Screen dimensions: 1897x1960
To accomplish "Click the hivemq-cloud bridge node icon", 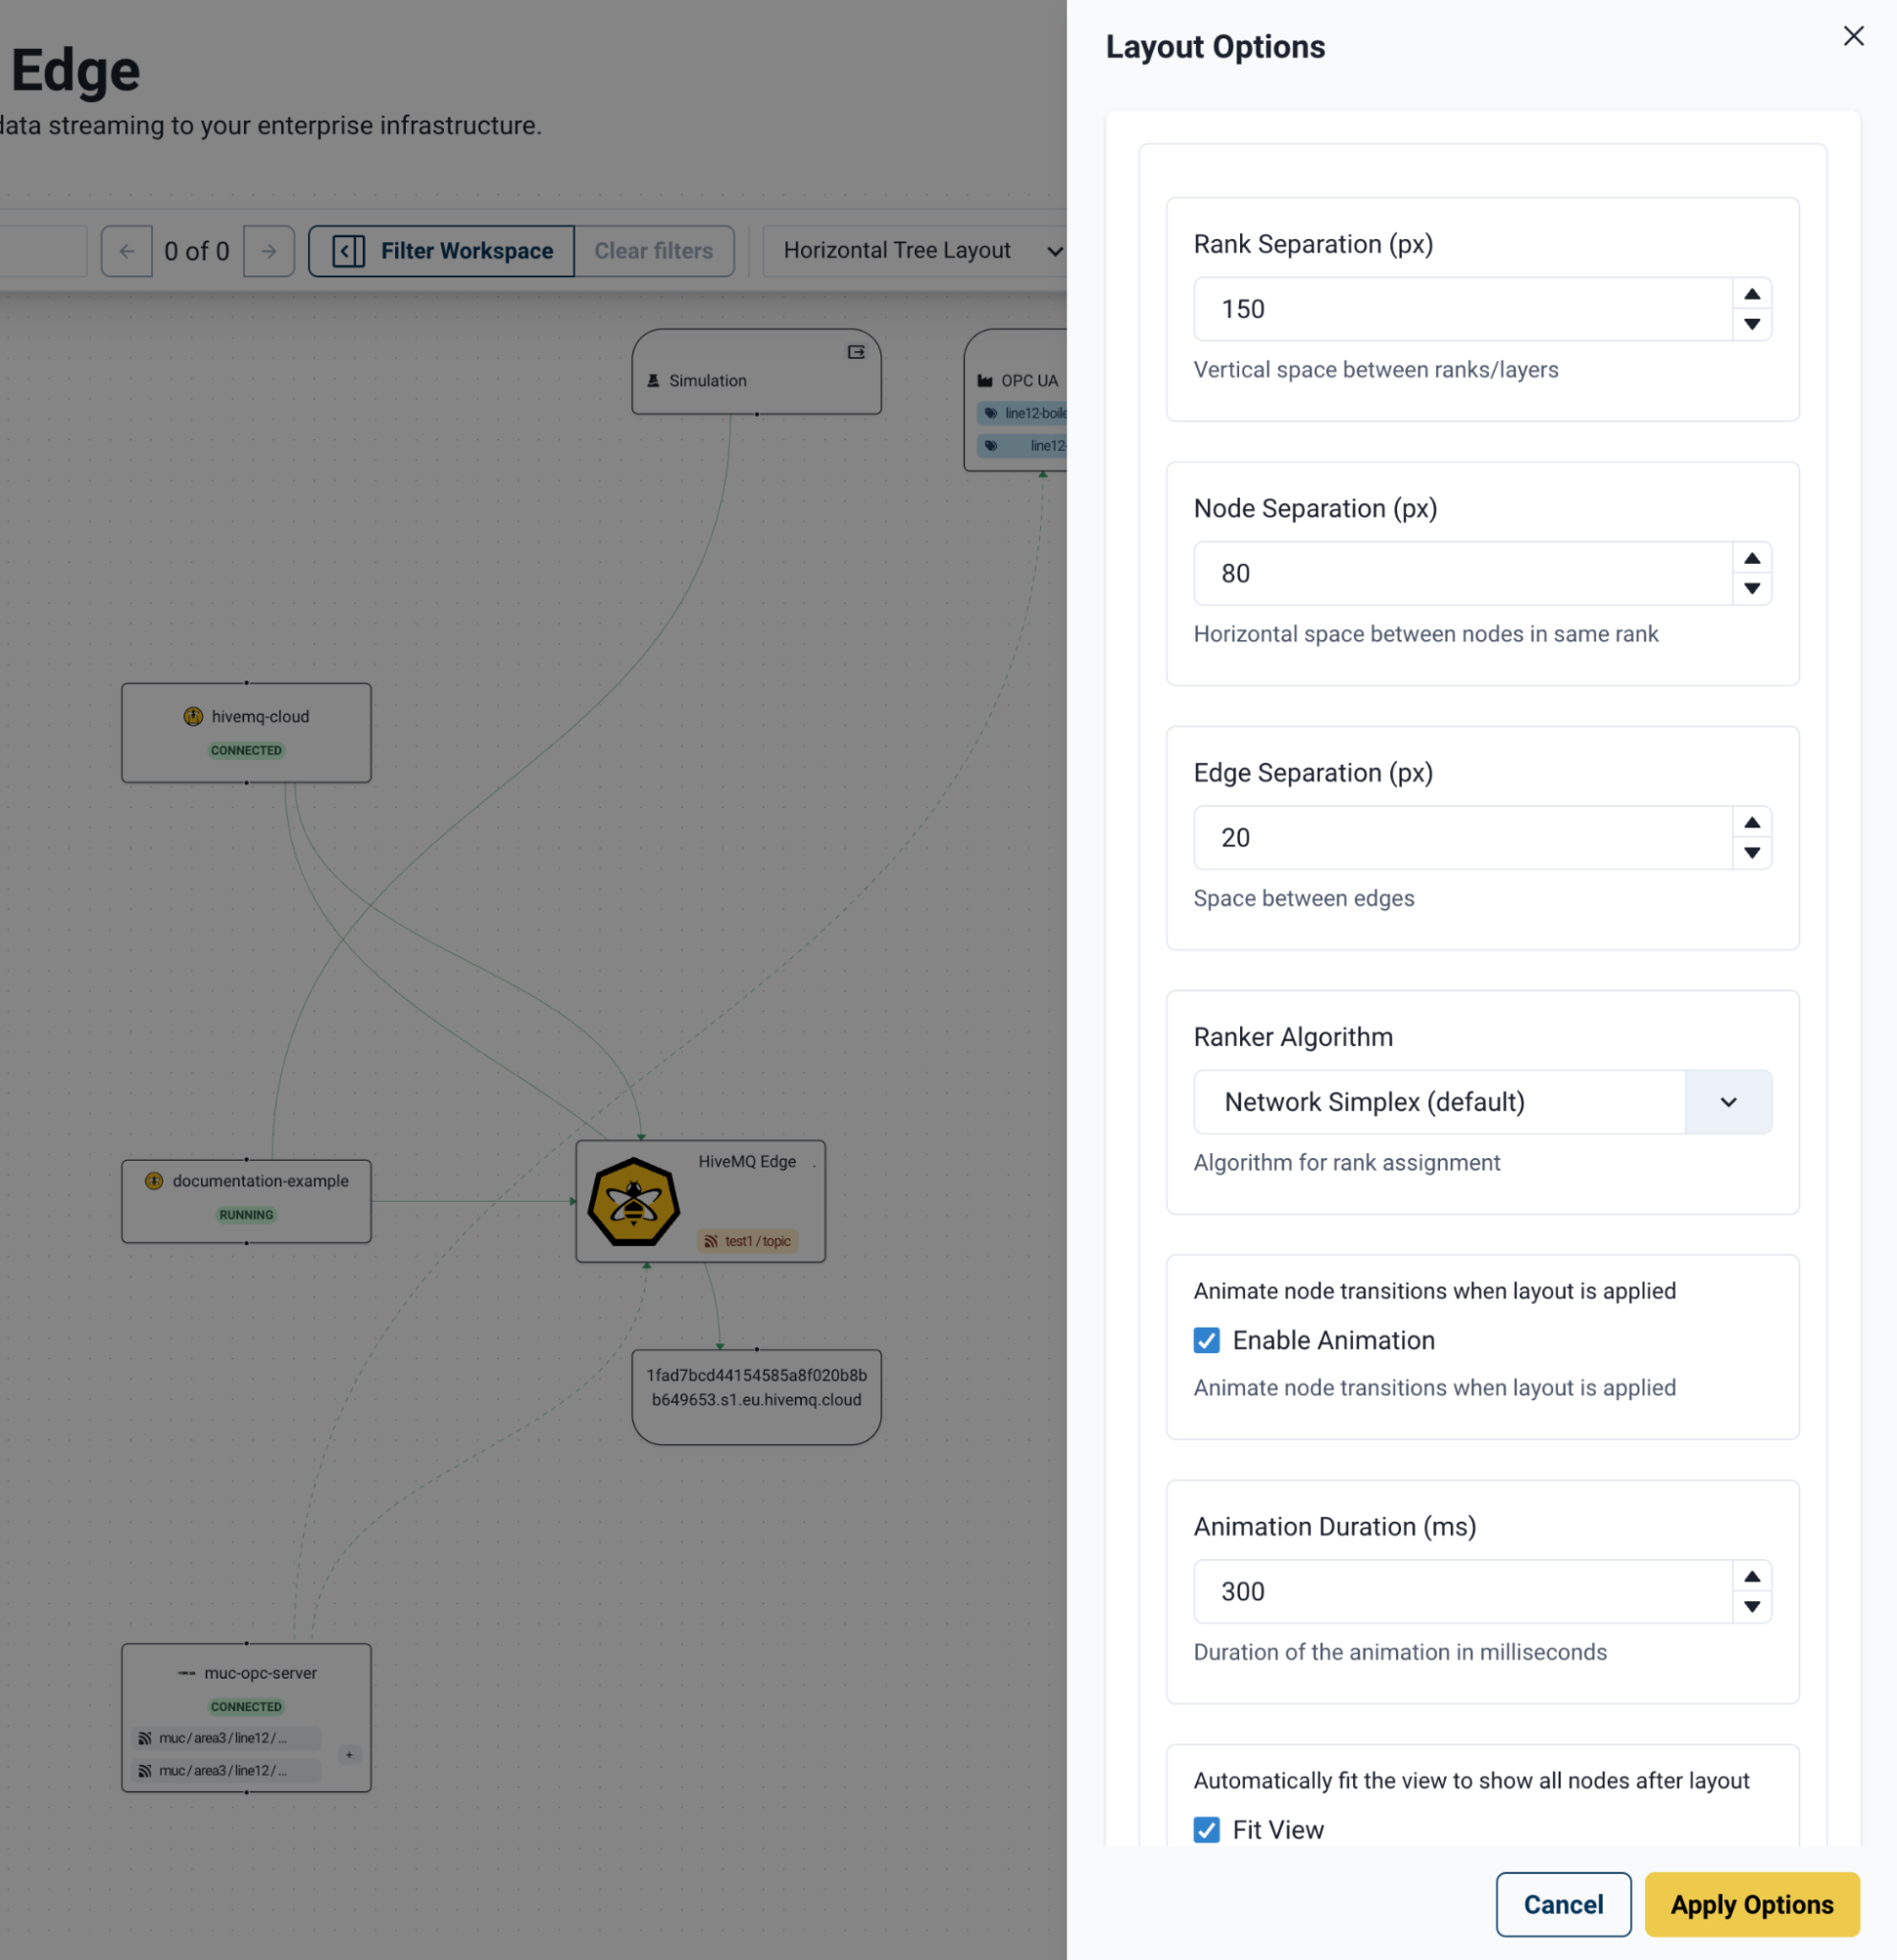I will coord(193,716).
